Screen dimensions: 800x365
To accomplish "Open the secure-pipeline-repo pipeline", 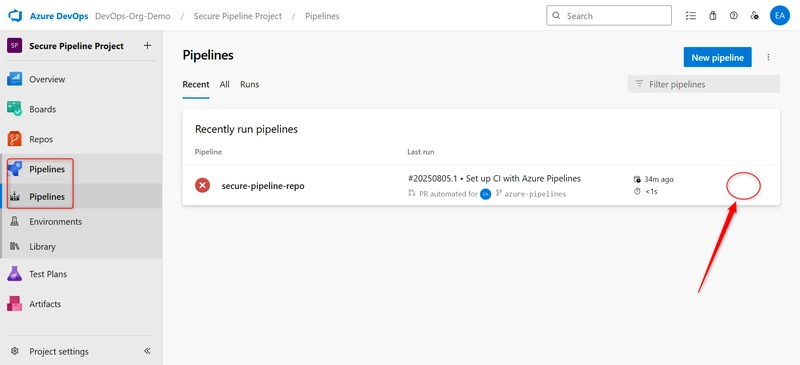I will pos(263,186).
